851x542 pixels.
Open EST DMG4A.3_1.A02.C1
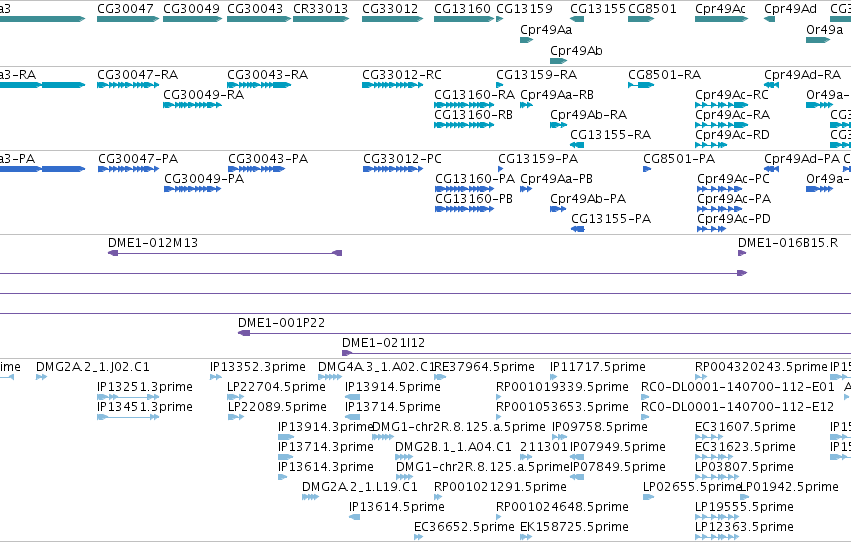[330, 377]
